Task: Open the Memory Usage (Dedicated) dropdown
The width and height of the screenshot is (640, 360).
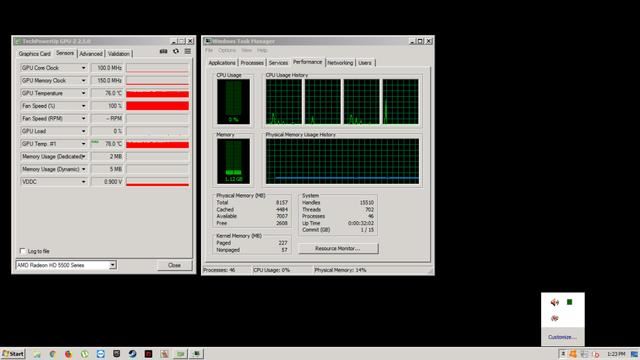Action: pos(83,156)
